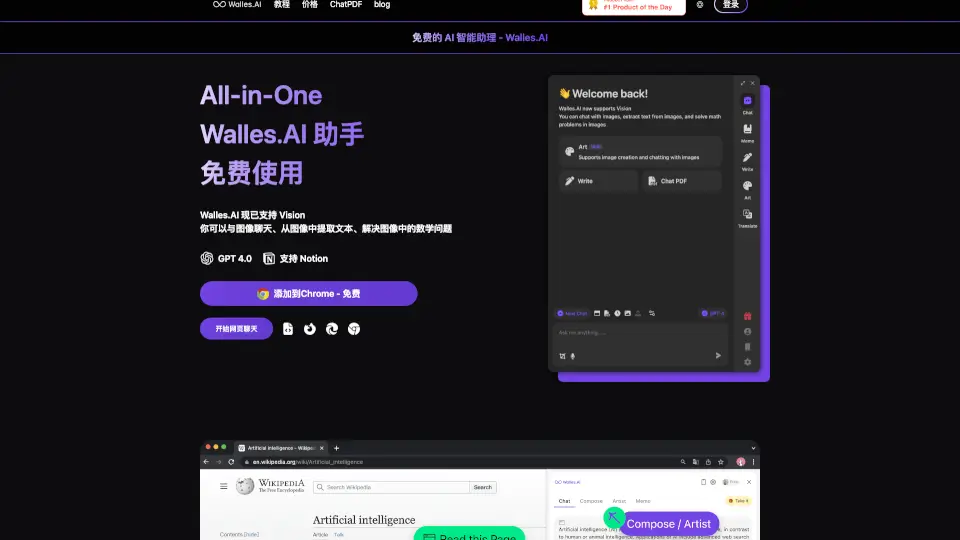Screen dimensions: 960x540
Task: Click the Firefox browser icon
Action: coord(310,329)
